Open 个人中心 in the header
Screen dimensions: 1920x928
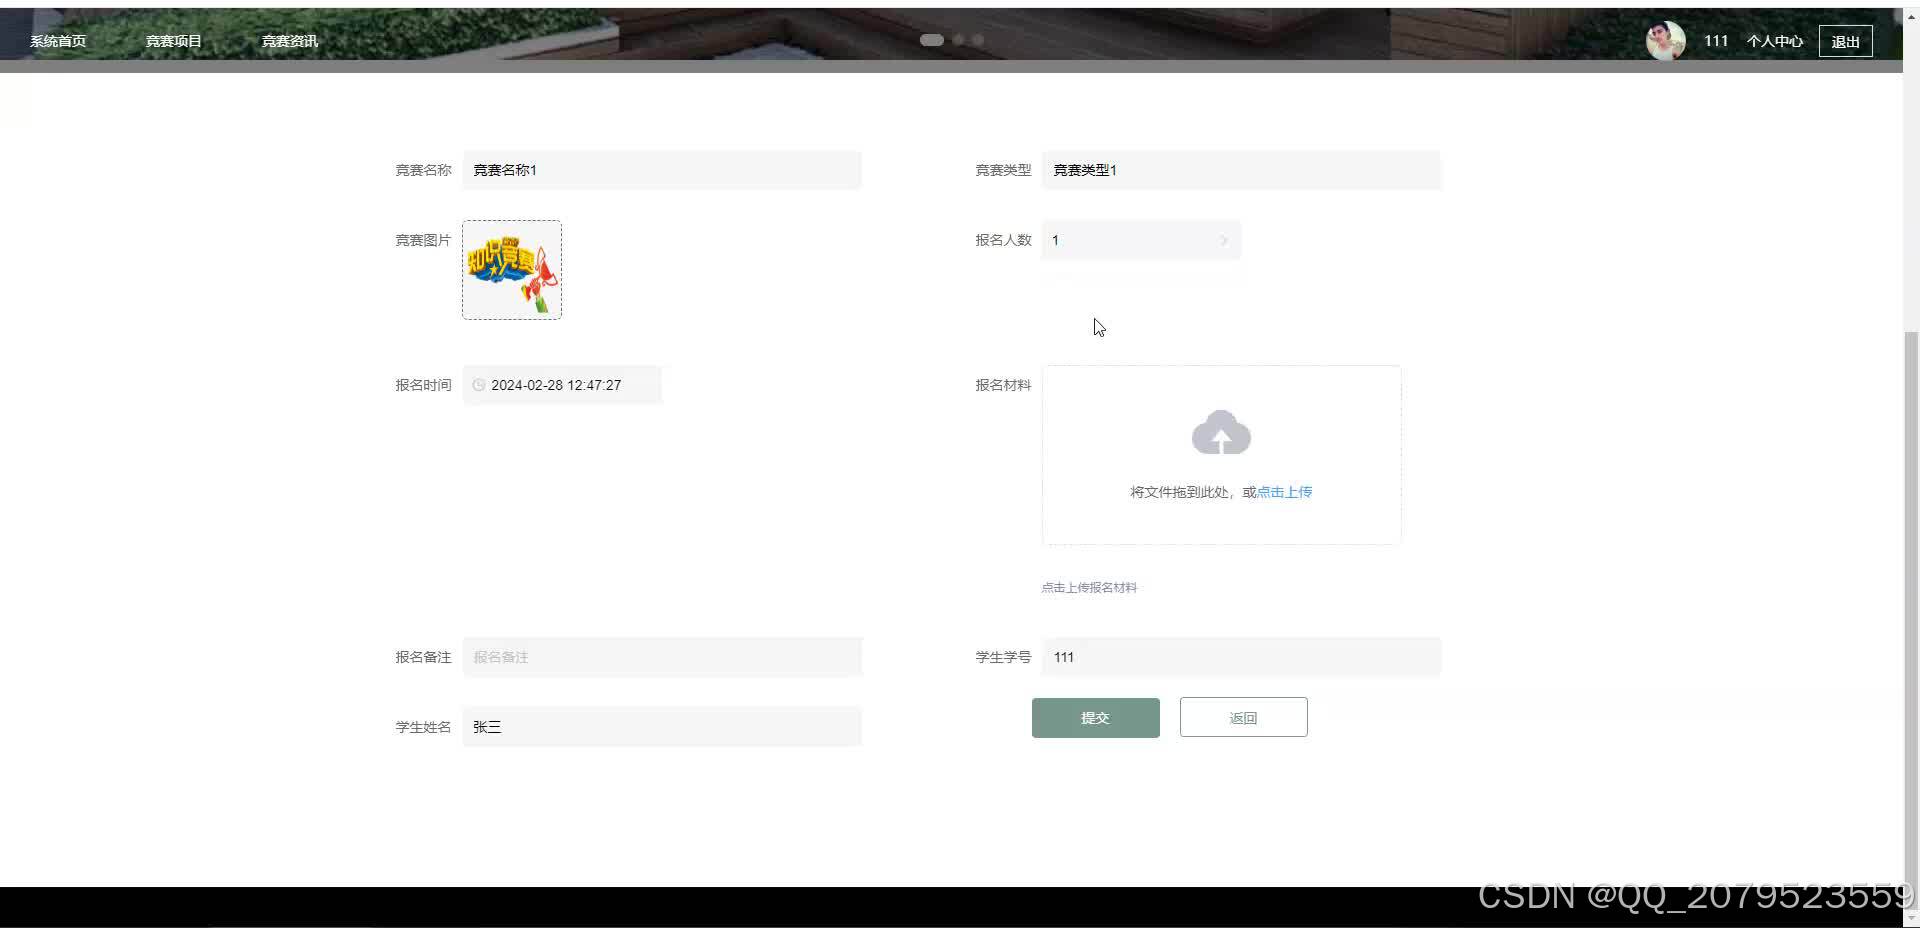pyautogui.click(x=1775, y=41)
